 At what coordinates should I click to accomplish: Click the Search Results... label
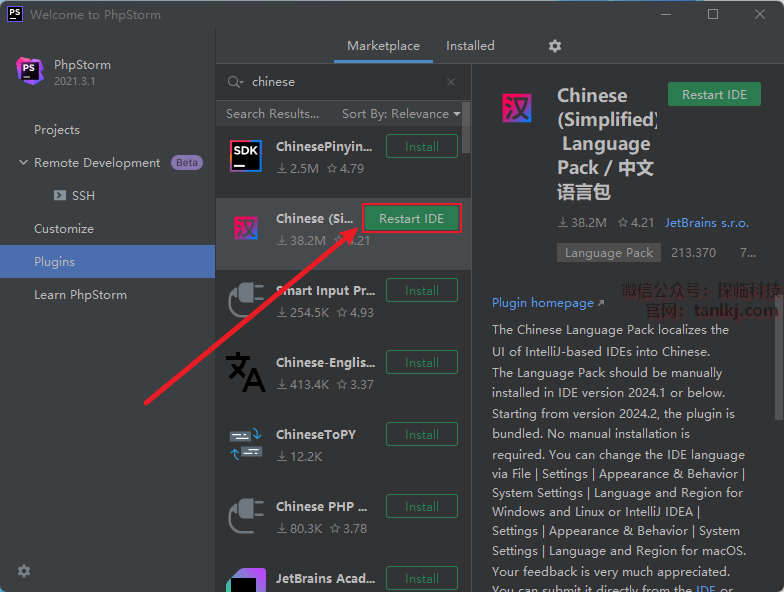point(272,114)
